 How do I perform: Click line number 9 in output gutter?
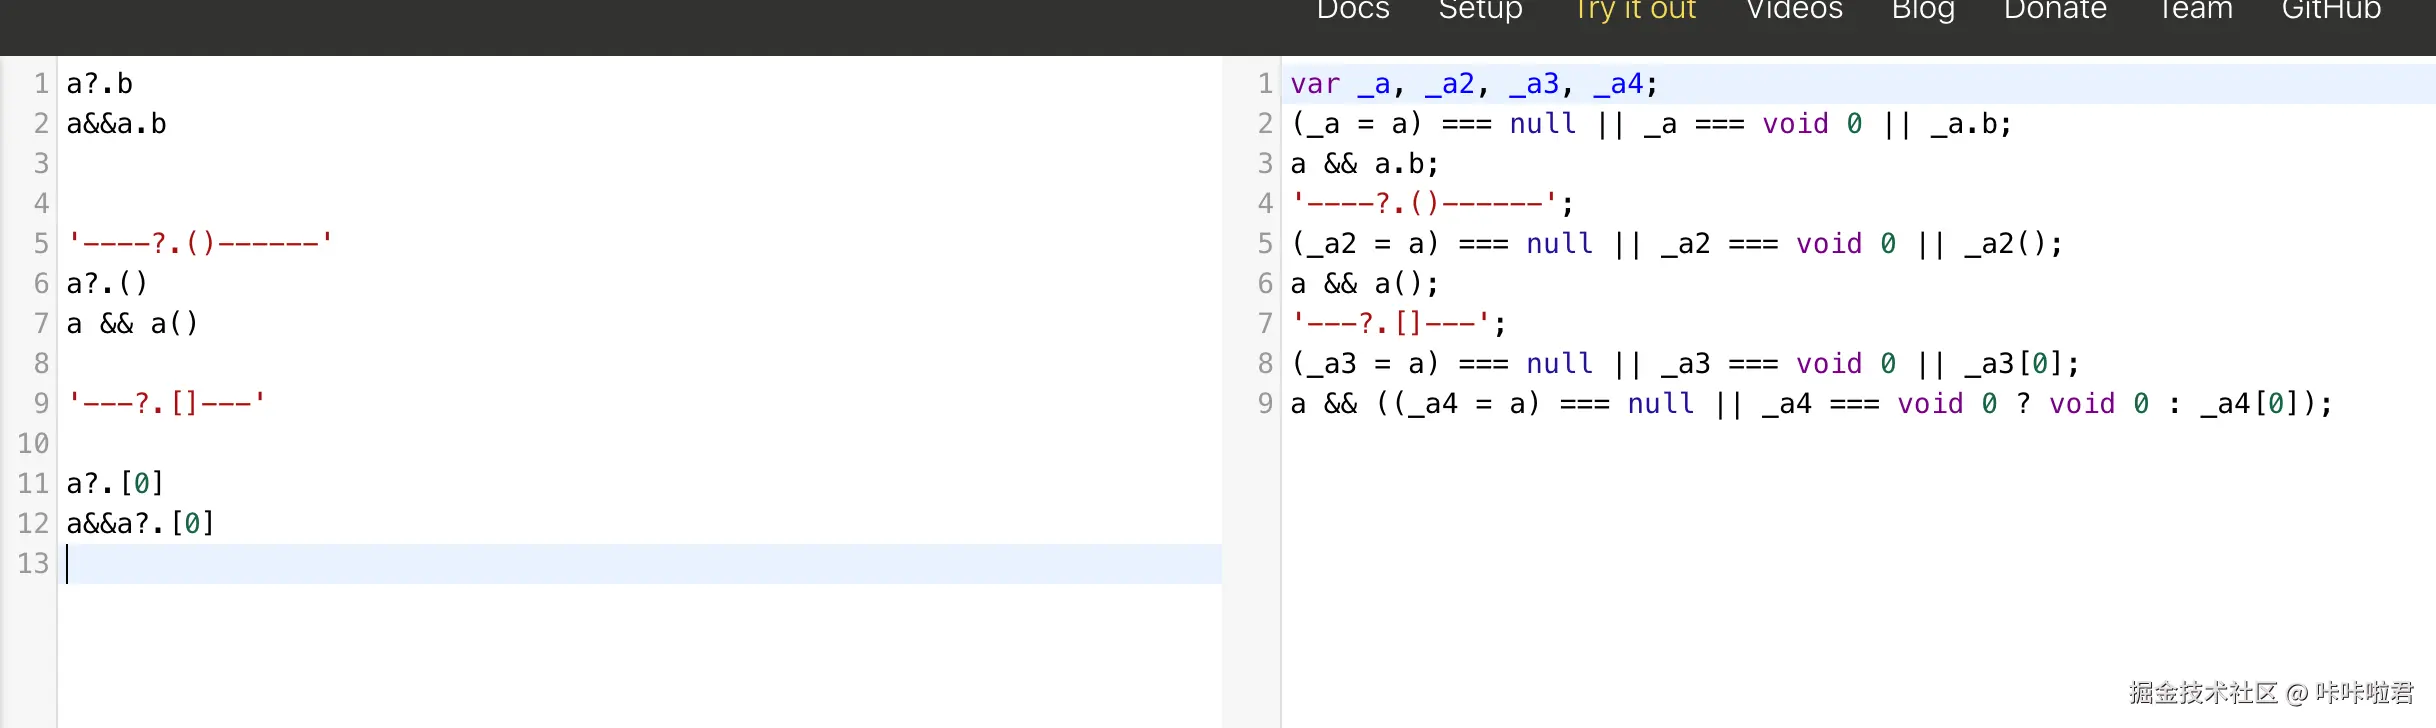click(1265, 404)
